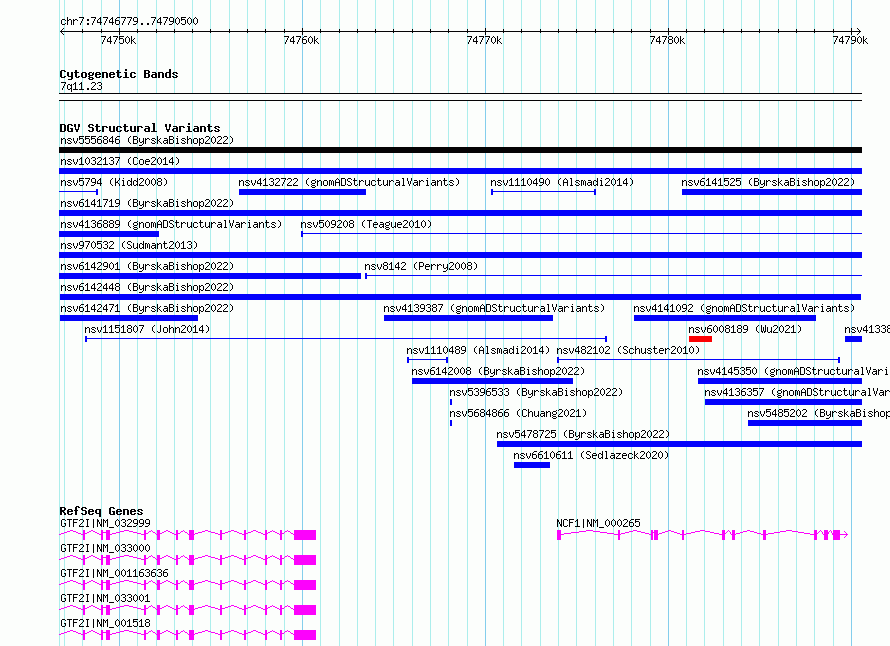Click nsv6142901 (ByrskaBishop2022) variant bar
890x646 pixels.
pyautogui.click(x=210, y=276)
